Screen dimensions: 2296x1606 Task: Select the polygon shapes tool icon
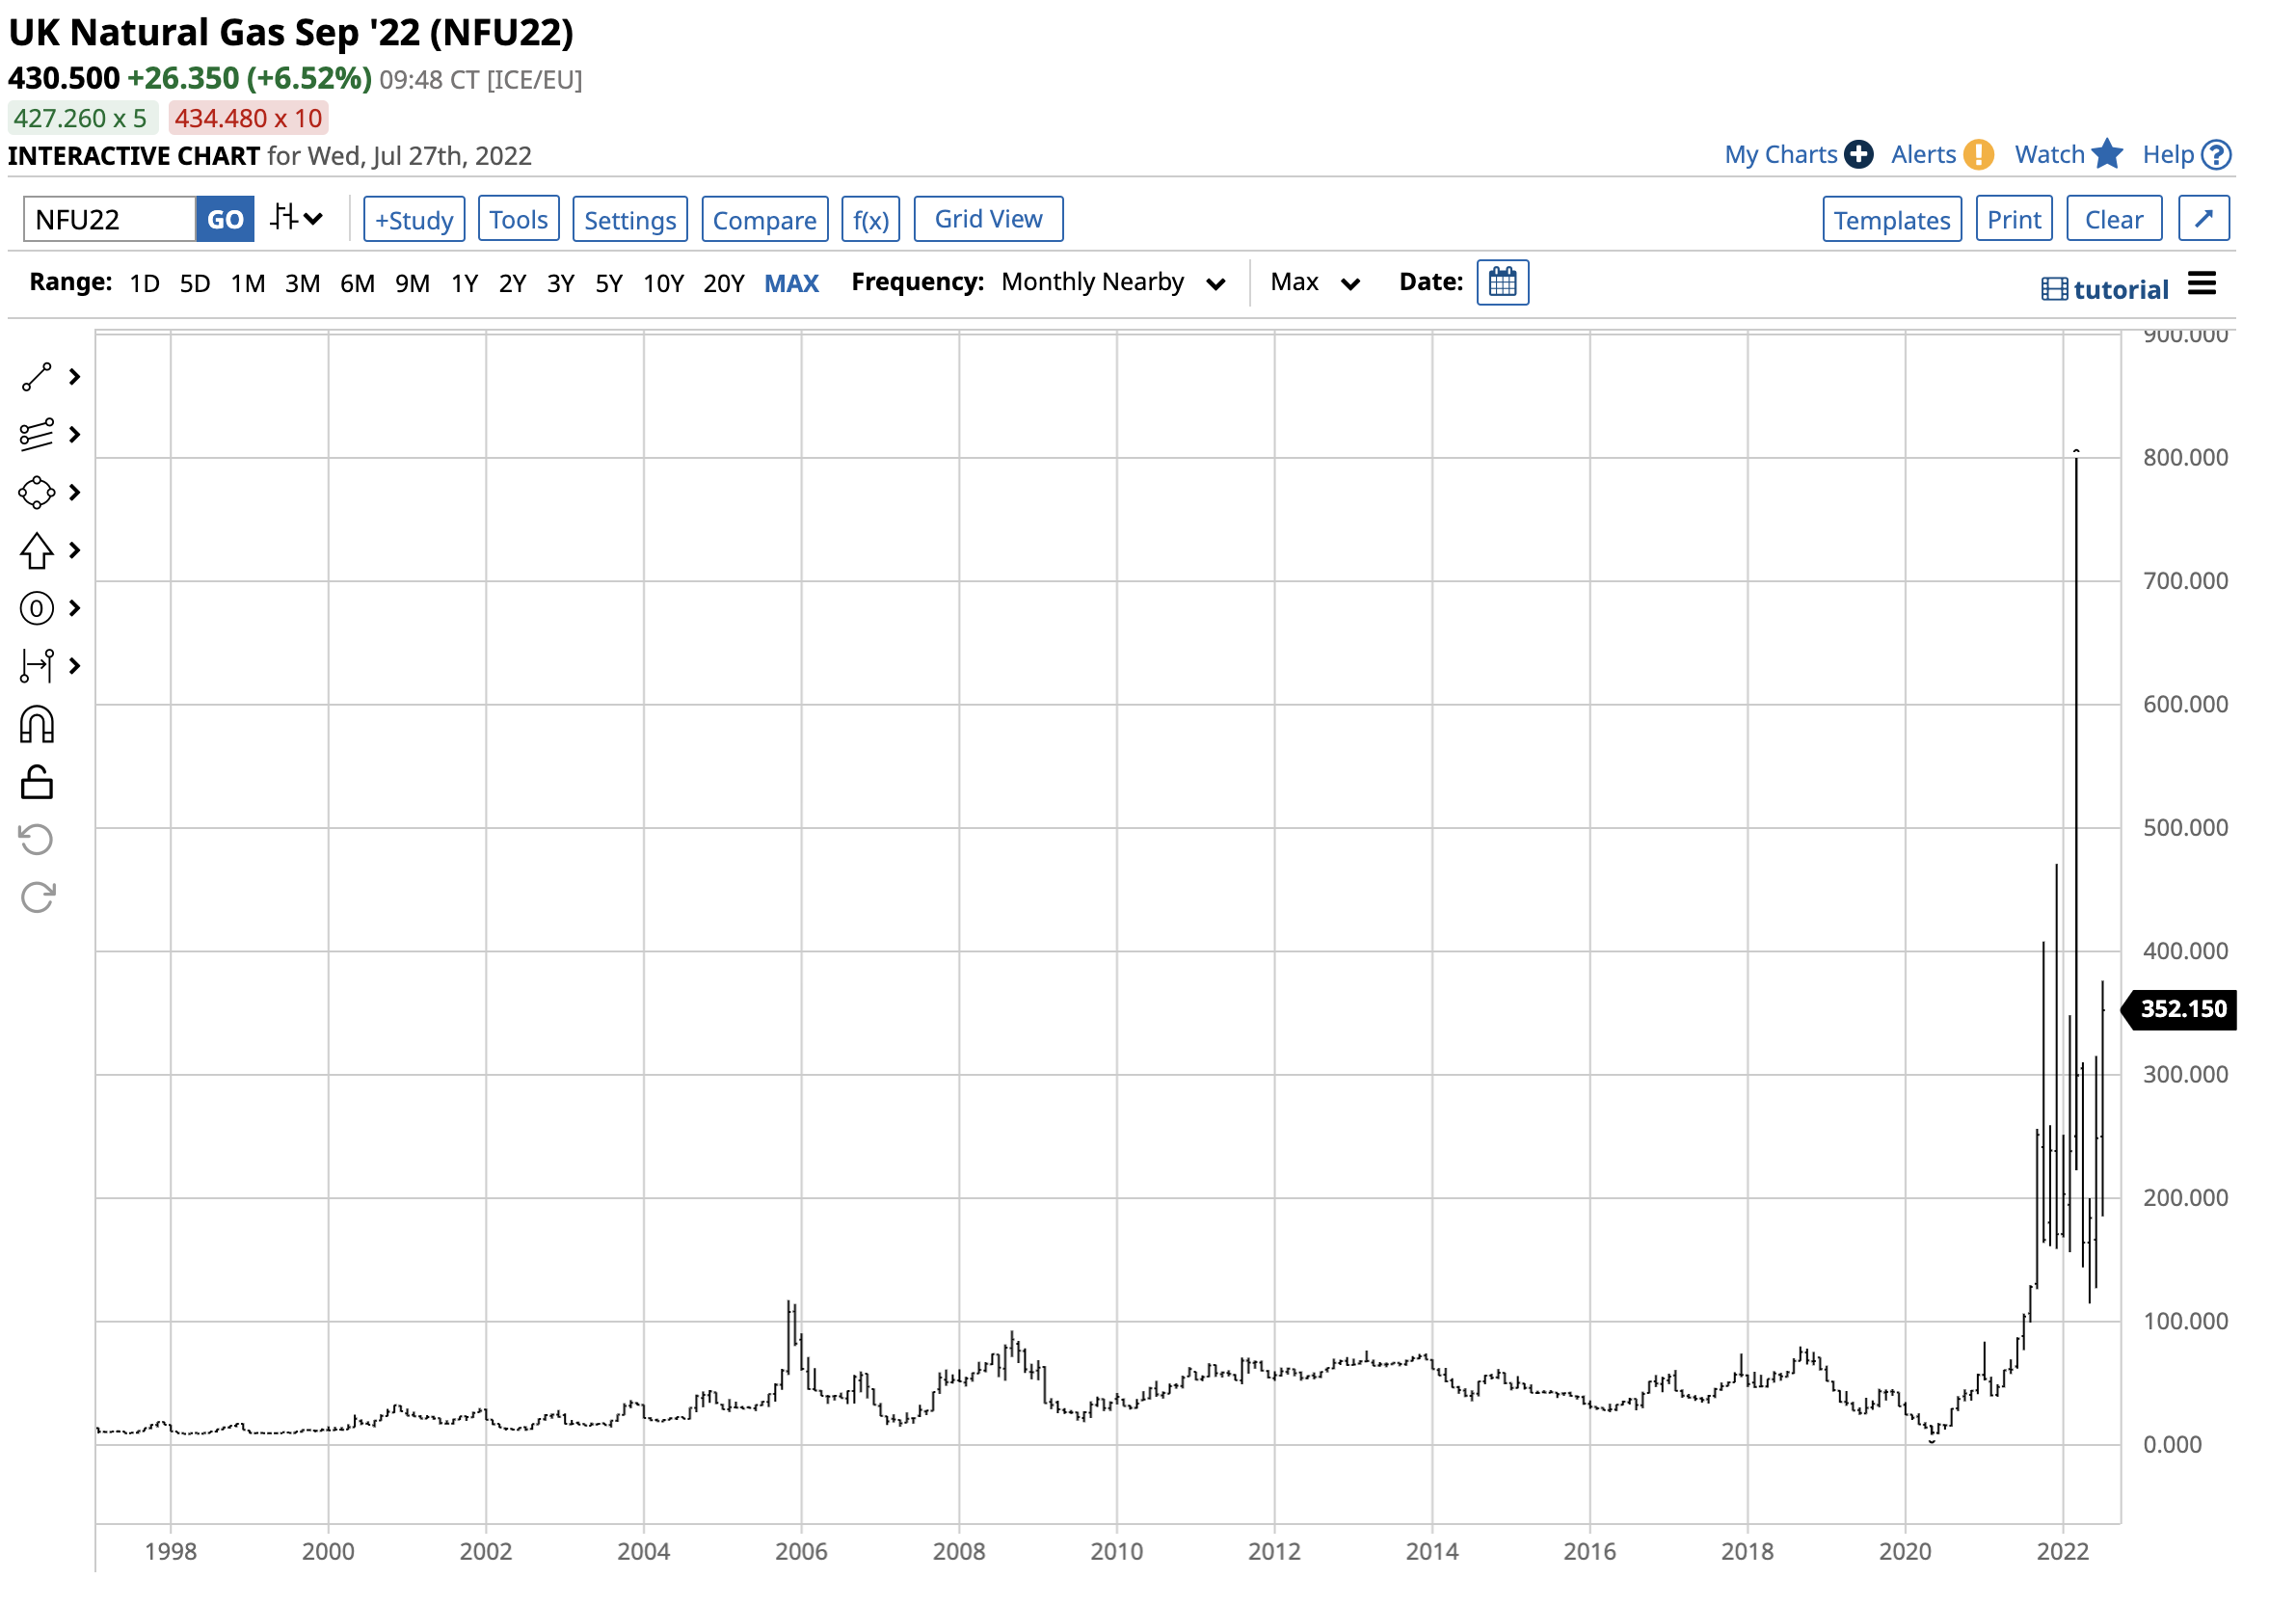(36, 493)
